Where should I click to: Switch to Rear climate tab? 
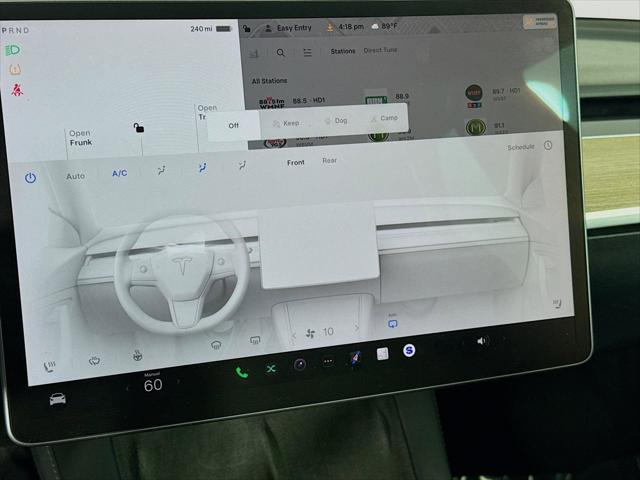329,160
